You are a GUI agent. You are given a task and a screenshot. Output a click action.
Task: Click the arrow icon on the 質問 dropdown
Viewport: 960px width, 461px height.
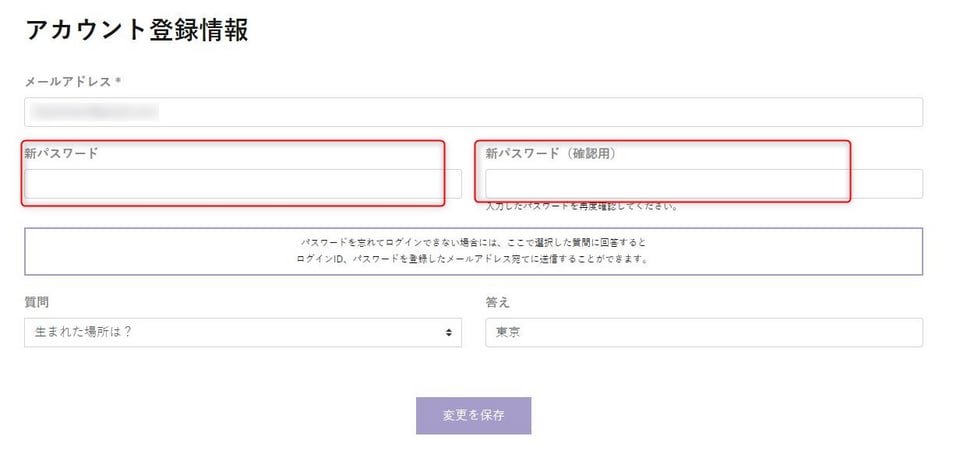449,332
